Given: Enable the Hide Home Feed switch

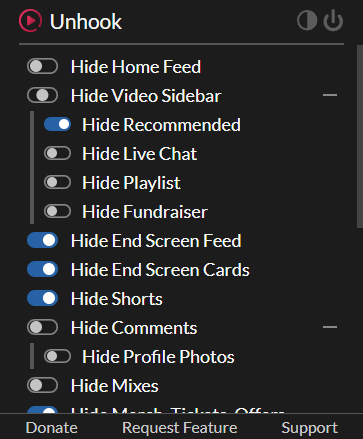Looking at the screenshot, I should click(42, 66).
